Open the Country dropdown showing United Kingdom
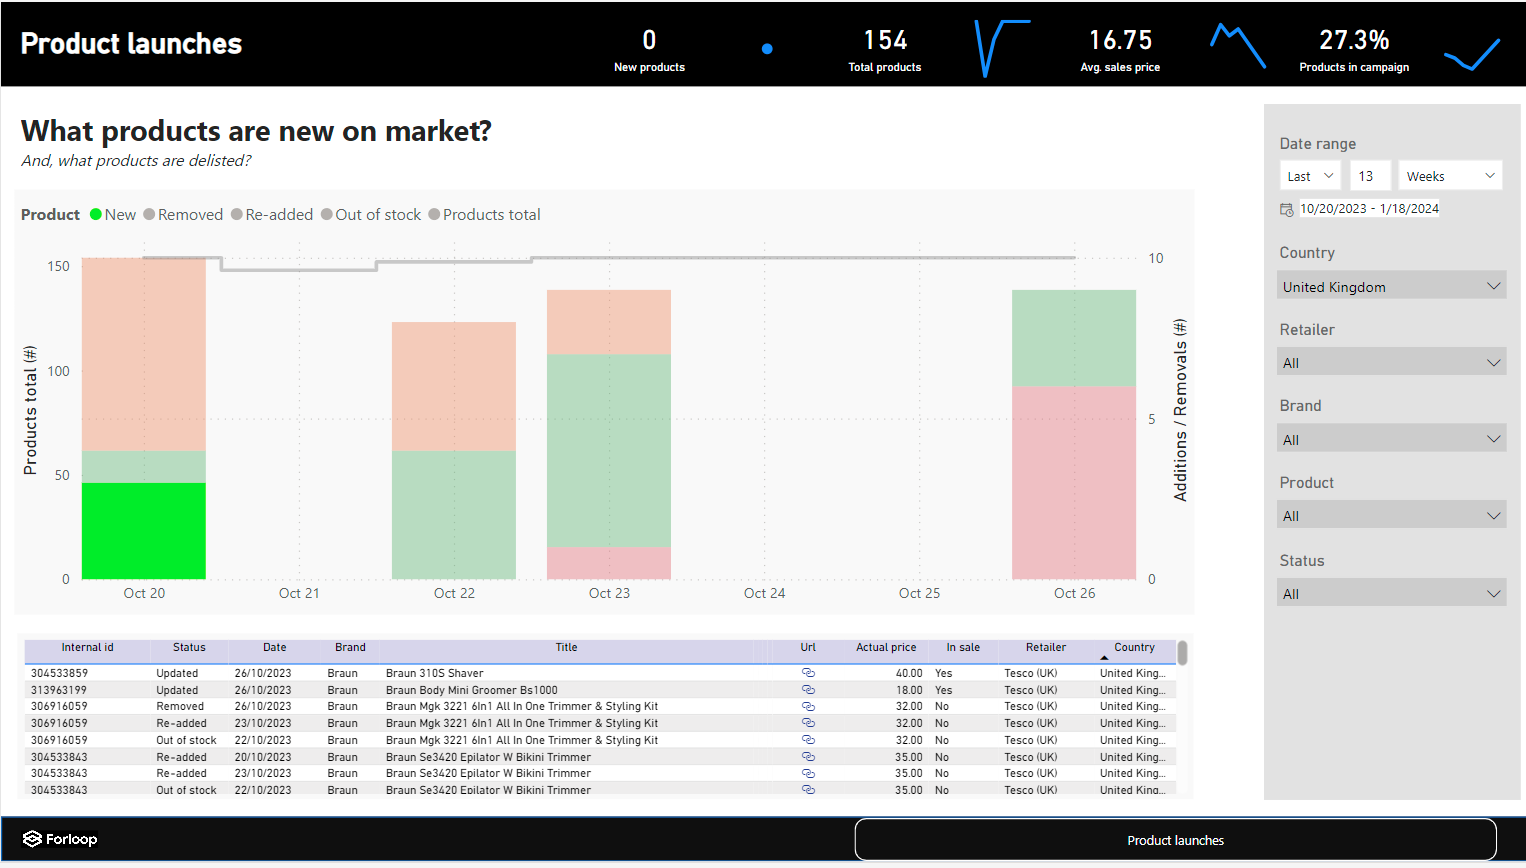Screen dimensions: 1526x868 tap(1392, 287)
